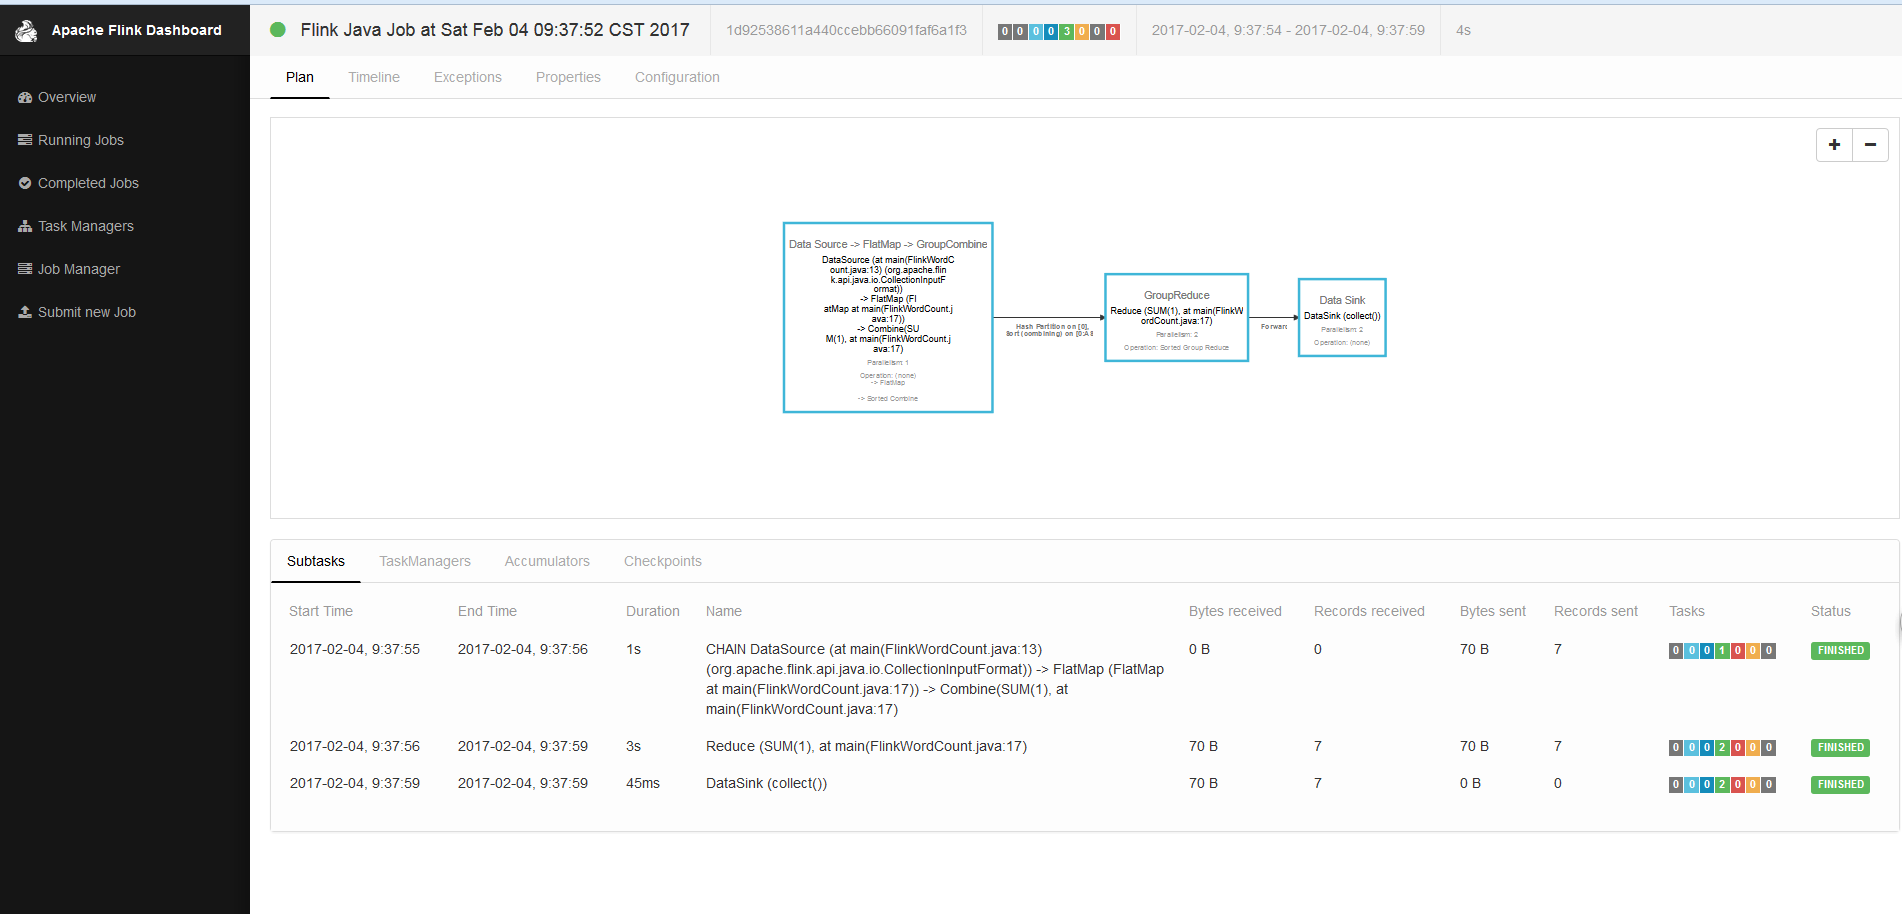
Task: Click green task badge in CHAIN DataSource row
Action: 1722,650
